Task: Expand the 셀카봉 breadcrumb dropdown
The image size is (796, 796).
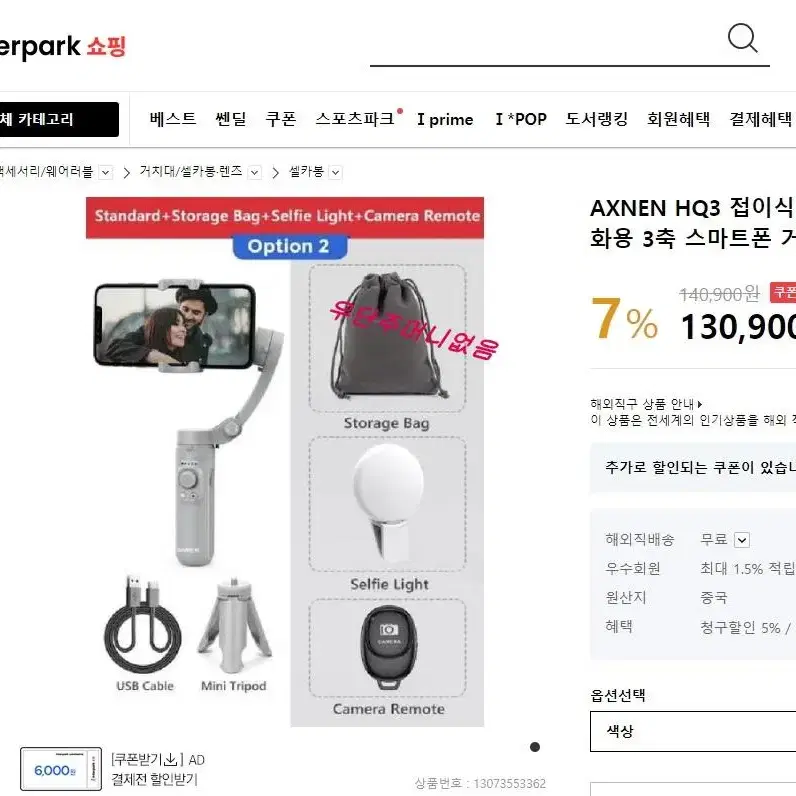Action: pyautogui.click(x=336, y=173)
